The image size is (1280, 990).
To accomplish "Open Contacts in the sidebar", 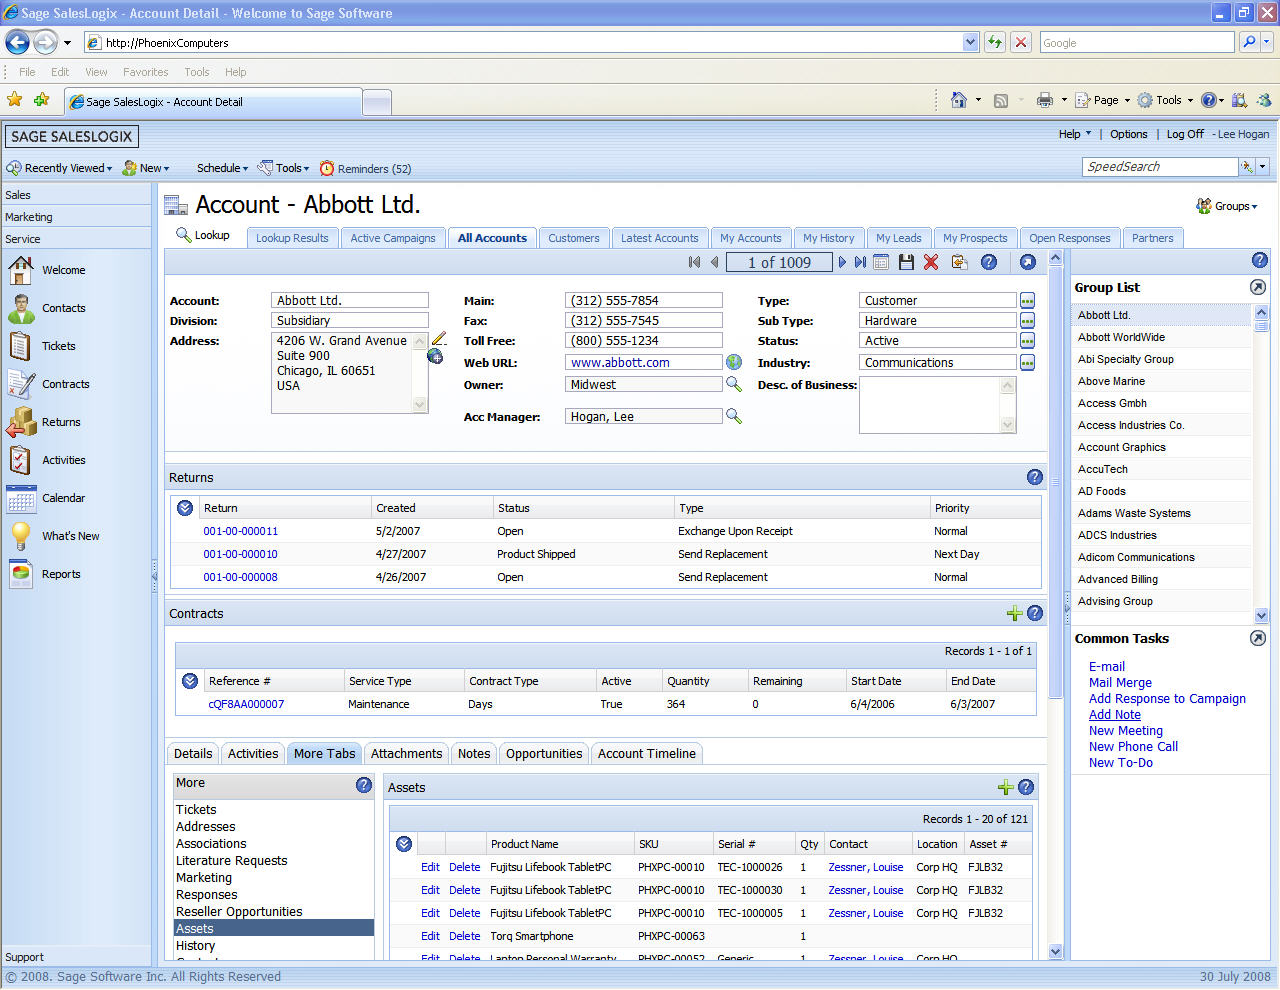I will [x=47, y=308].
